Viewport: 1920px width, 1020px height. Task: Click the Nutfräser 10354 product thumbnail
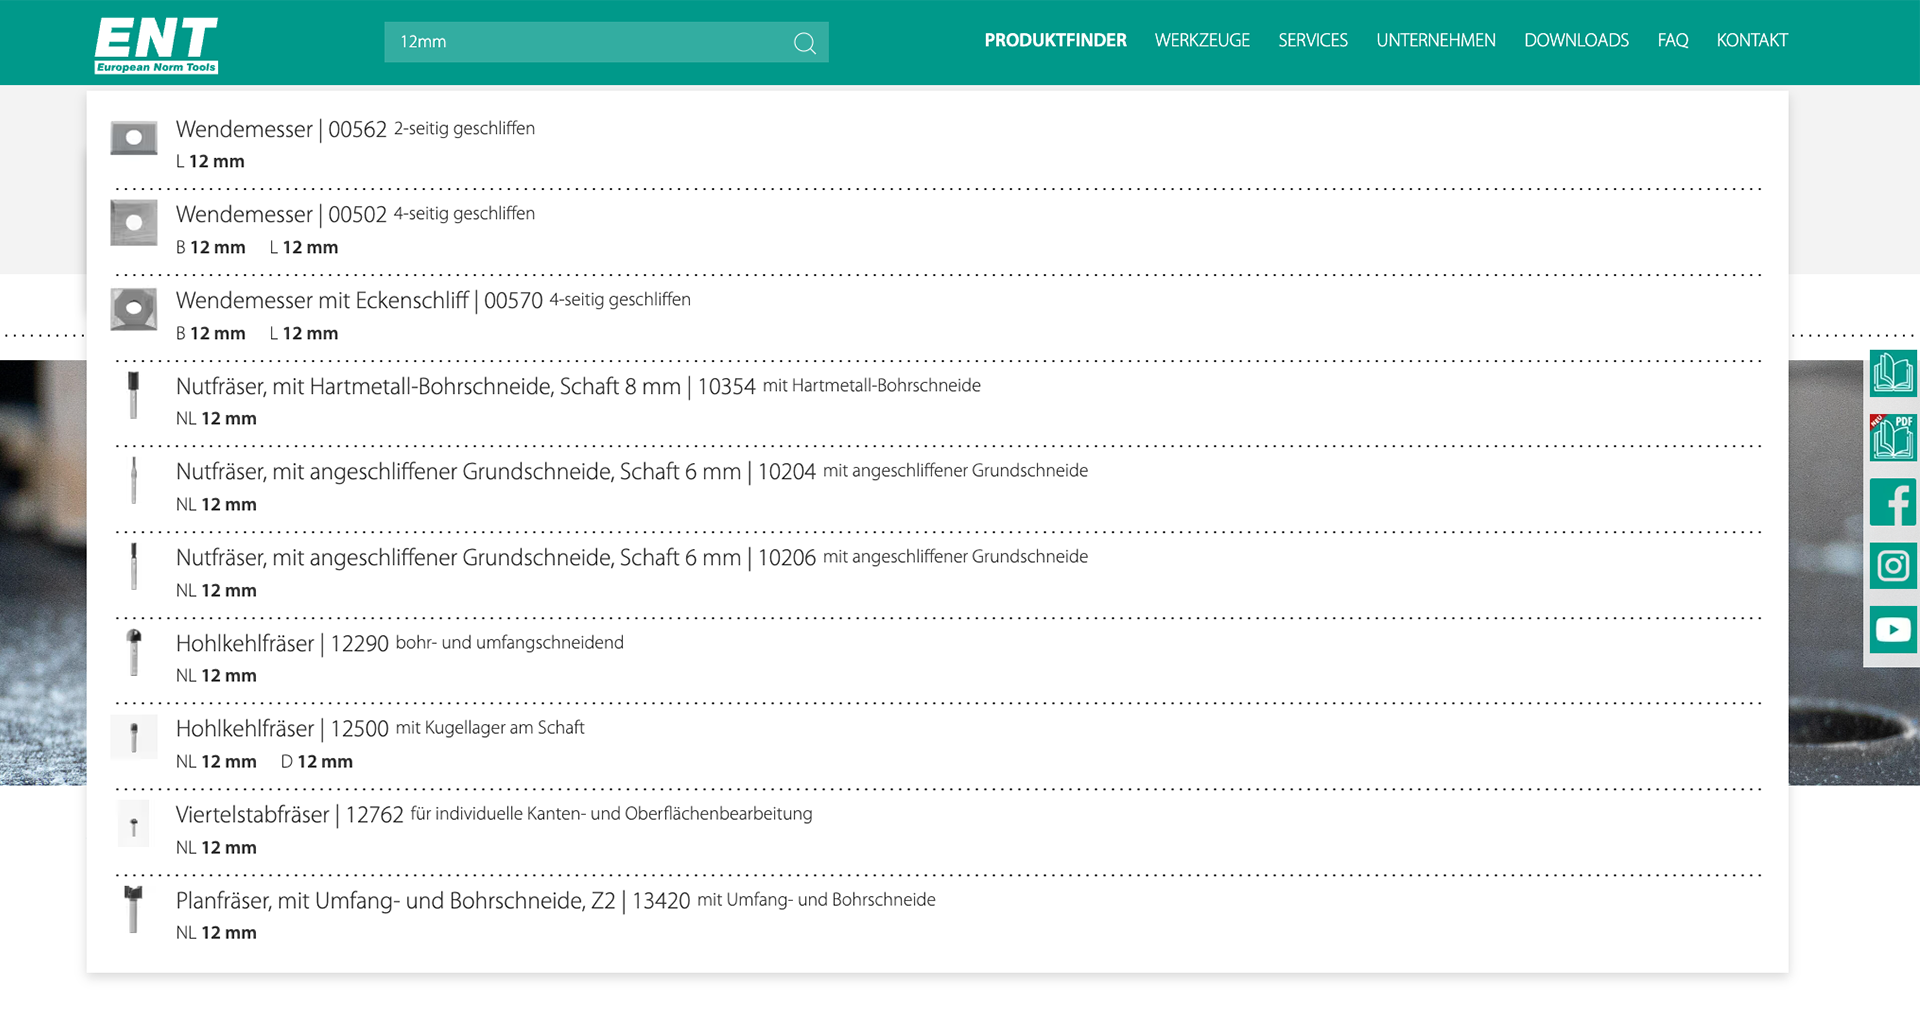coord(134,395)
